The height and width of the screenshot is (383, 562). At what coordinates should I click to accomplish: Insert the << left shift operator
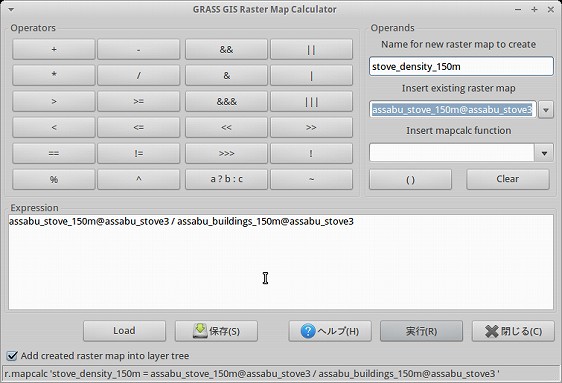pyautogui.click(x=226, y=127)
